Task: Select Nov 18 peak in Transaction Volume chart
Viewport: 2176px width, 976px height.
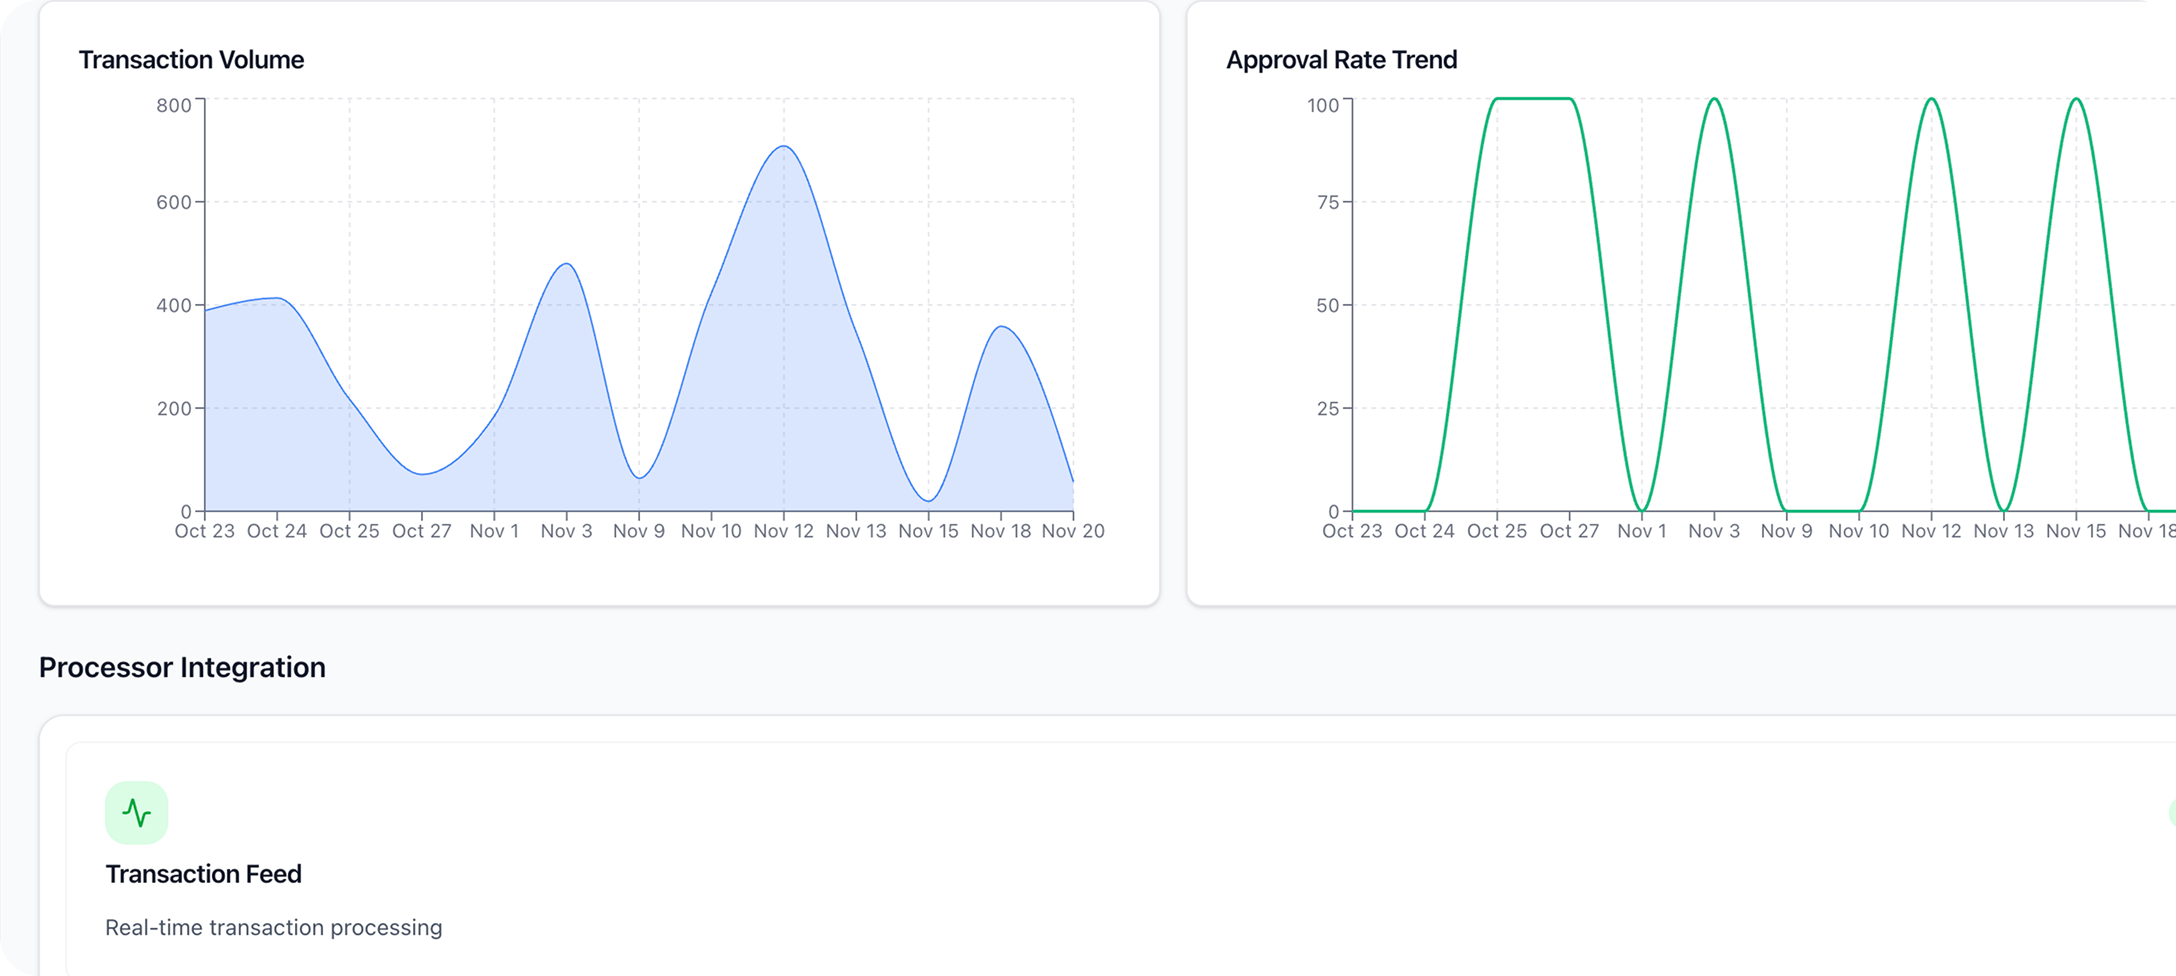Action: tap(1001, 327)
